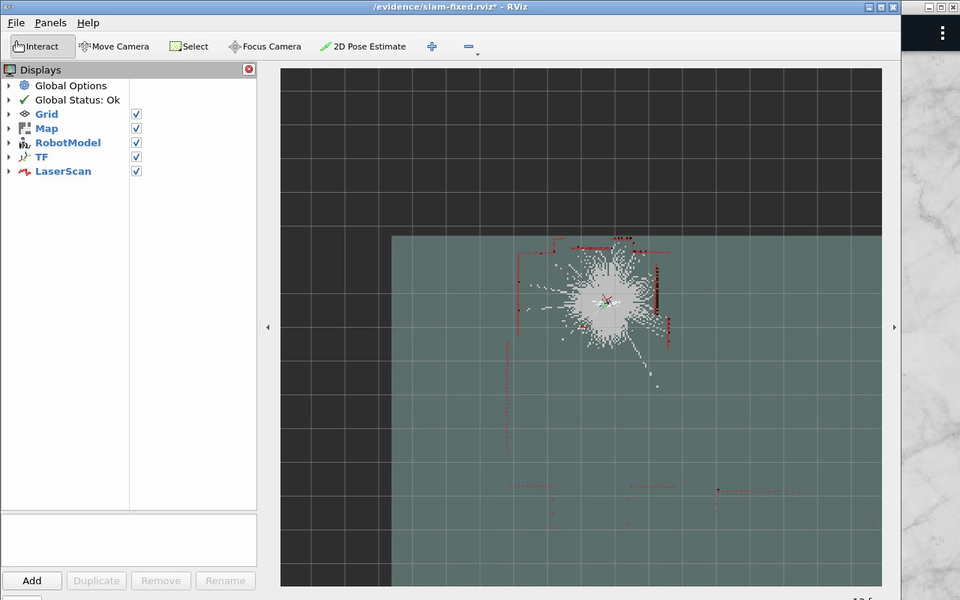This screenshot has height=600, width=960.
Task: Click the Grid display icon
Action: (24, 114)
